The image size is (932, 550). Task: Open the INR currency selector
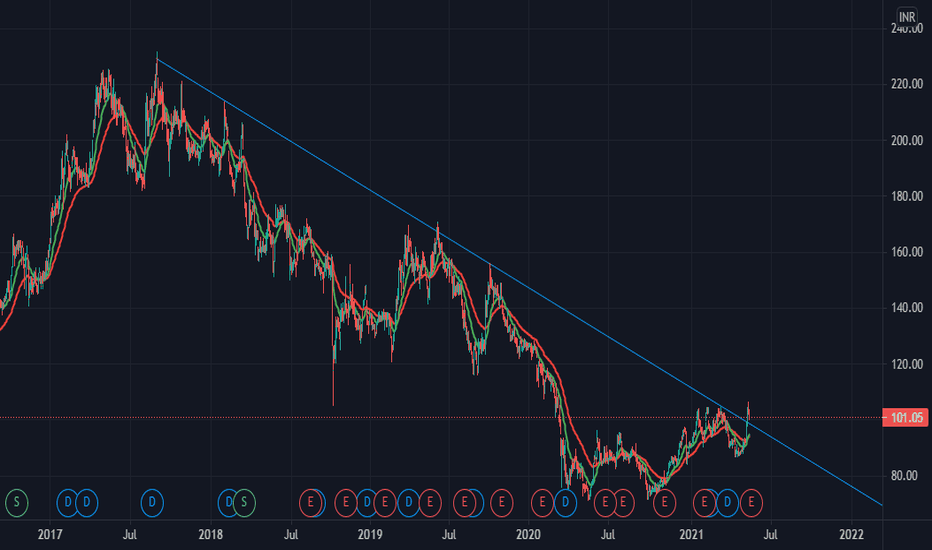click(x=907, y=17)
